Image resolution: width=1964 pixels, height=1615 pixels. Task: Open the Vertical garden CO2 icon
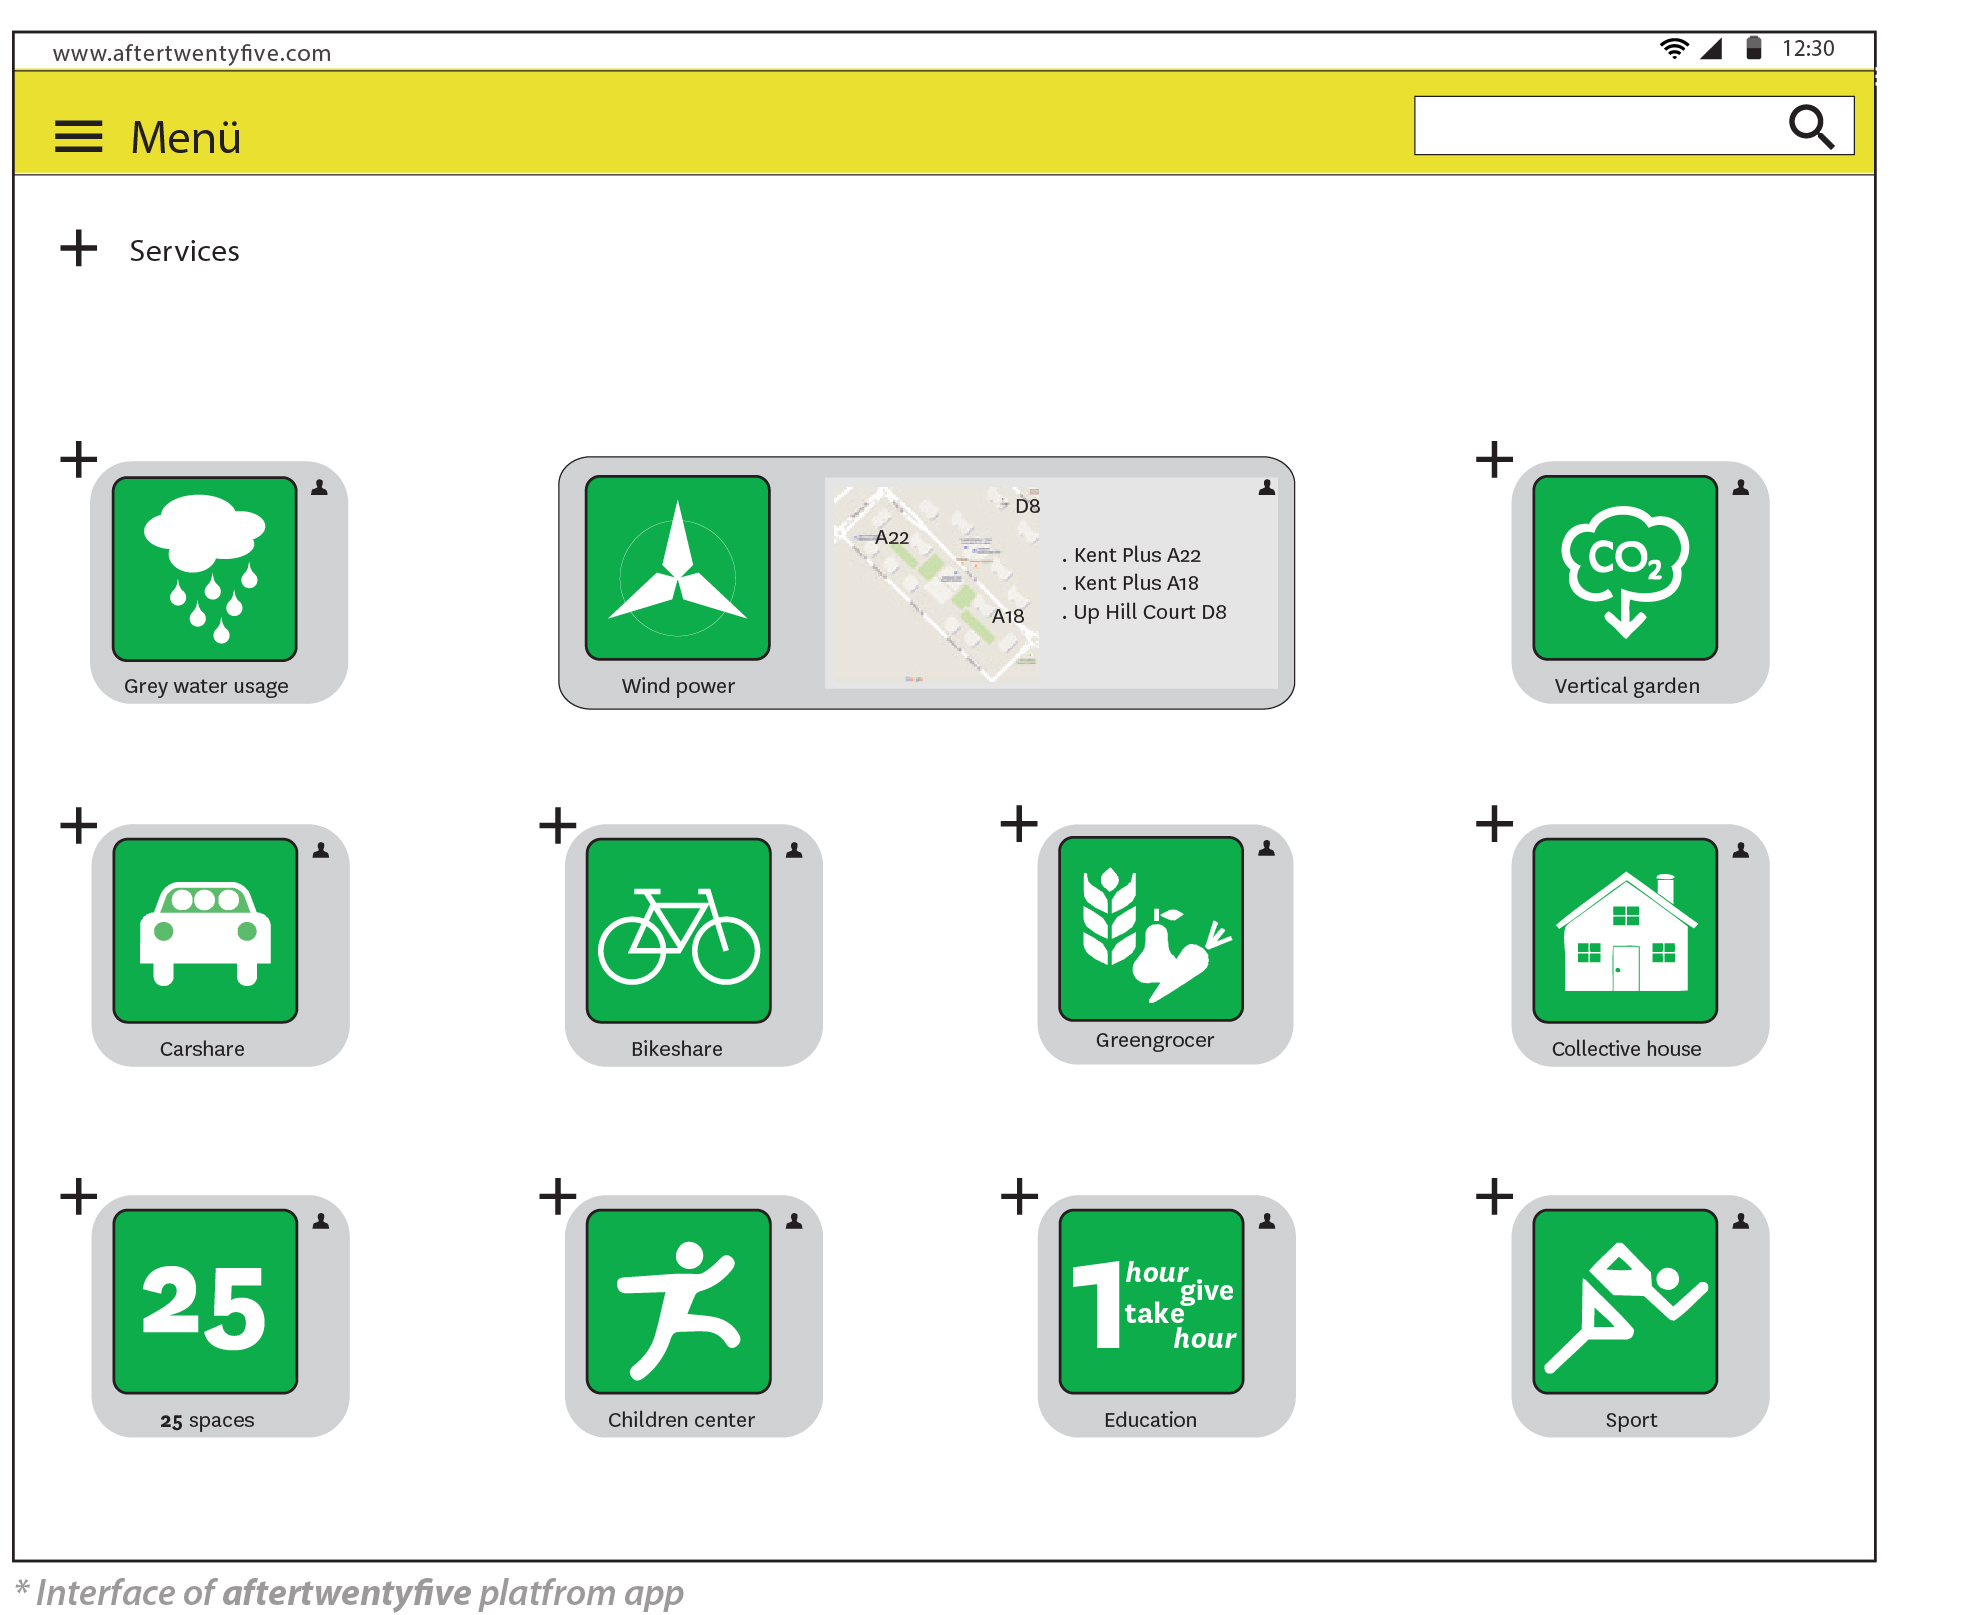pos(1624,567)
